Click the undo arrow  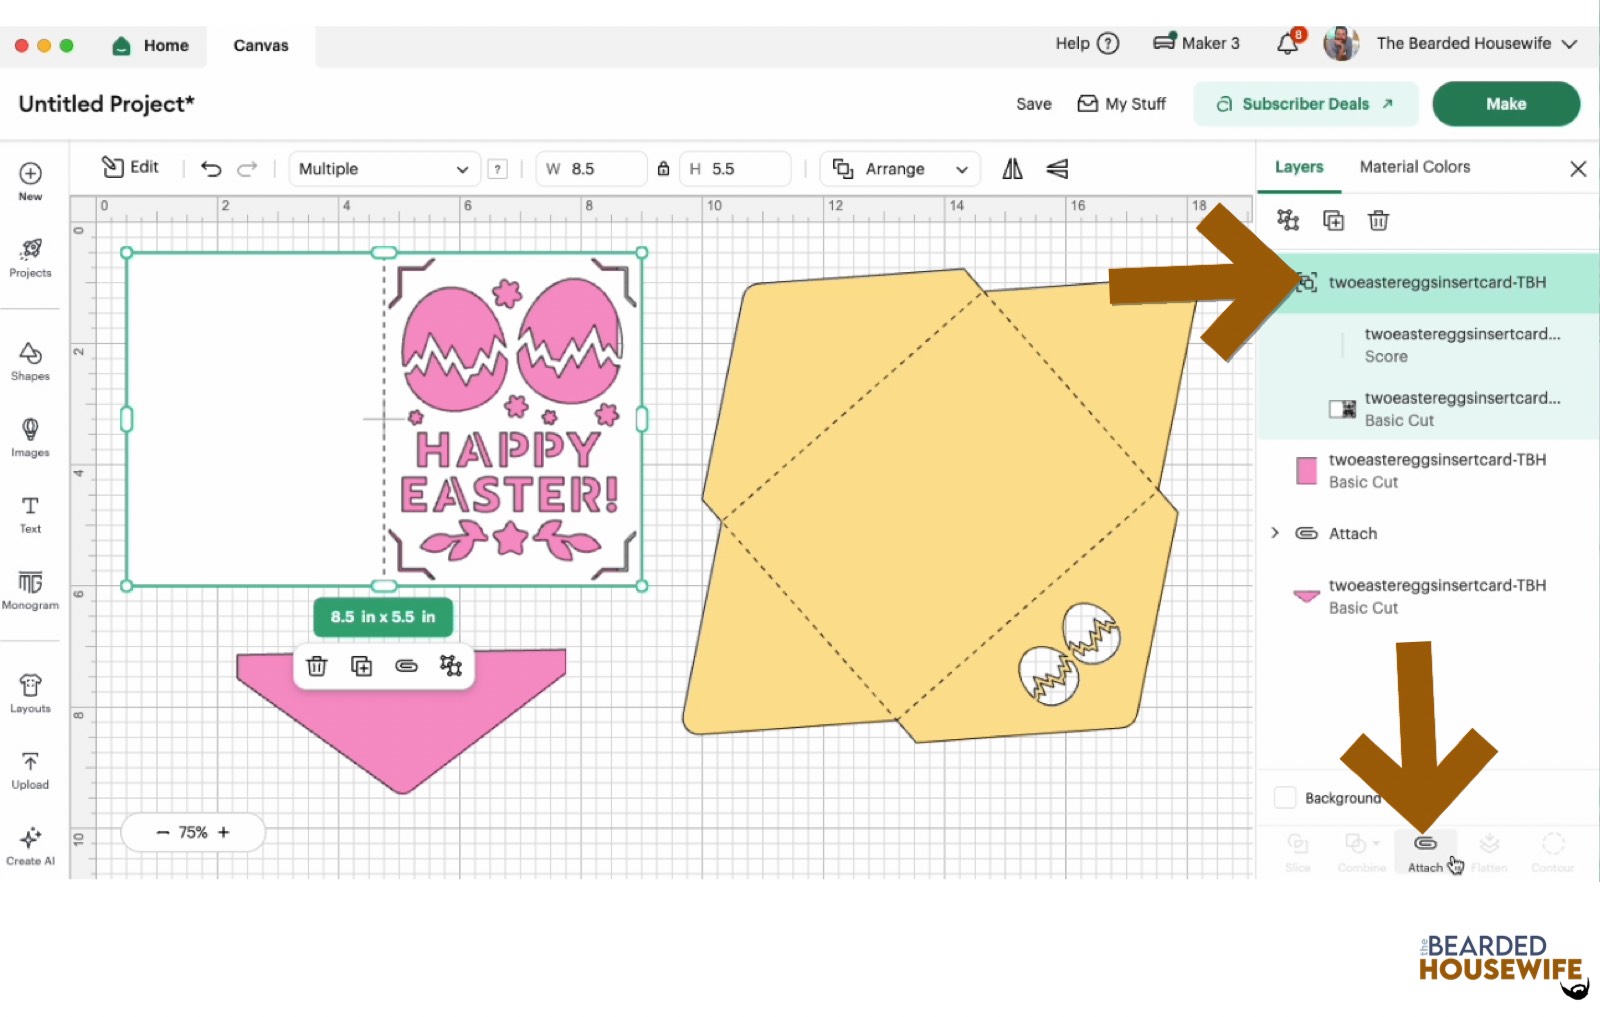pos(211,169)
